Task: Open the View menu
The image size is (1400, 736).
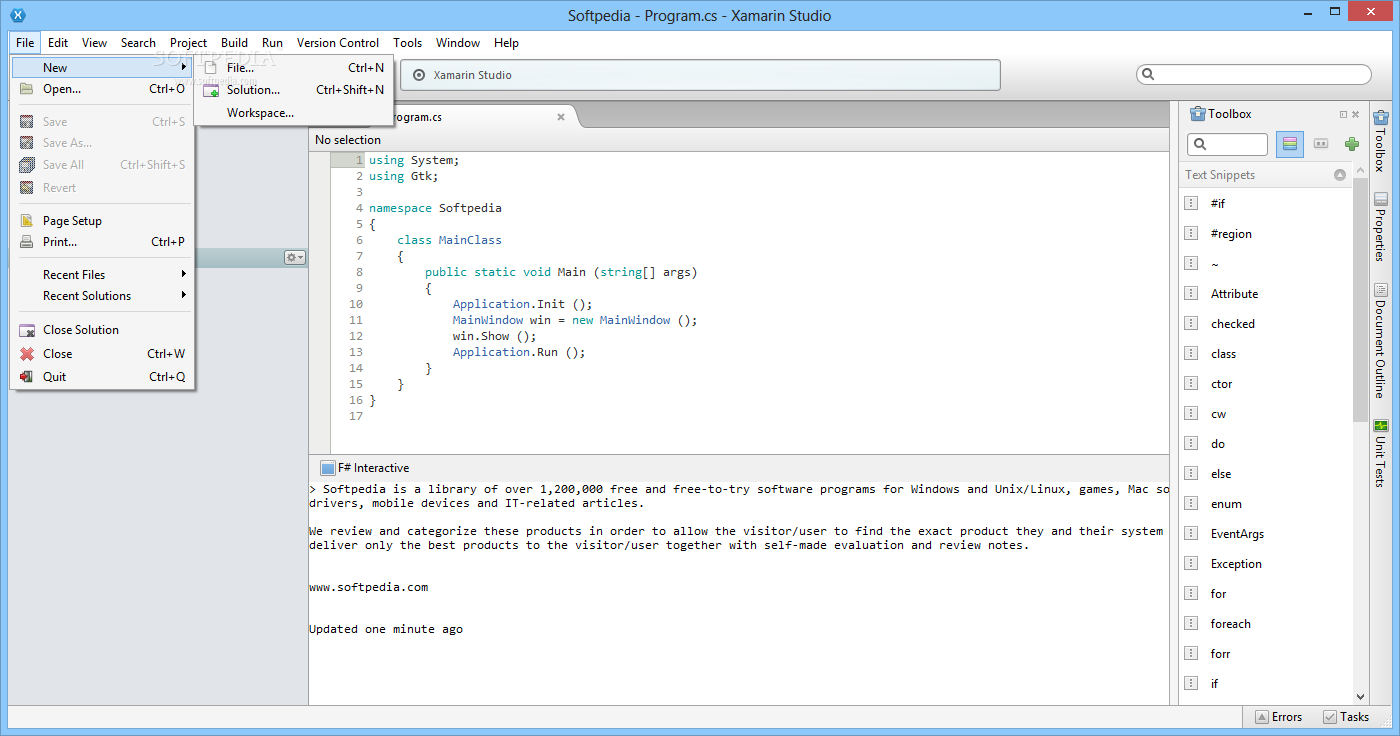Action: pyautogui.click(x=94, y=43)
